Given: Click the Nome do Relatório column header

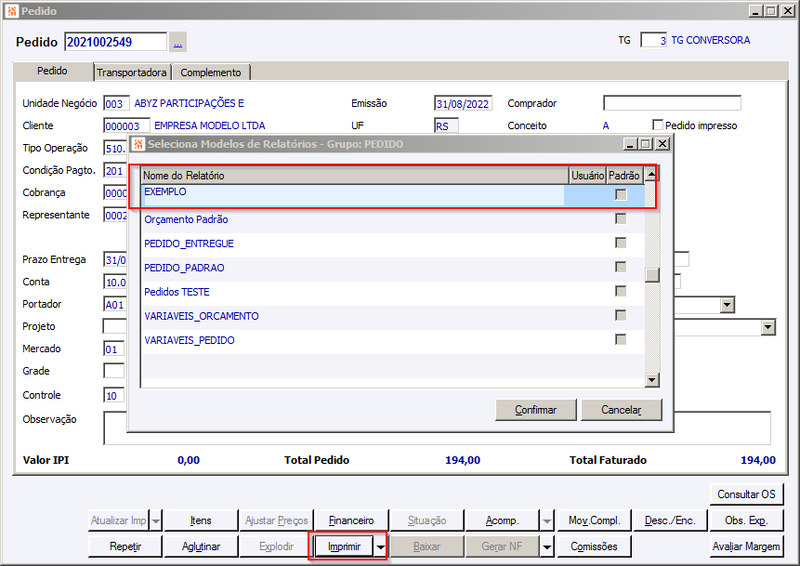Looking at the screenshot, I should click(355, 175).
